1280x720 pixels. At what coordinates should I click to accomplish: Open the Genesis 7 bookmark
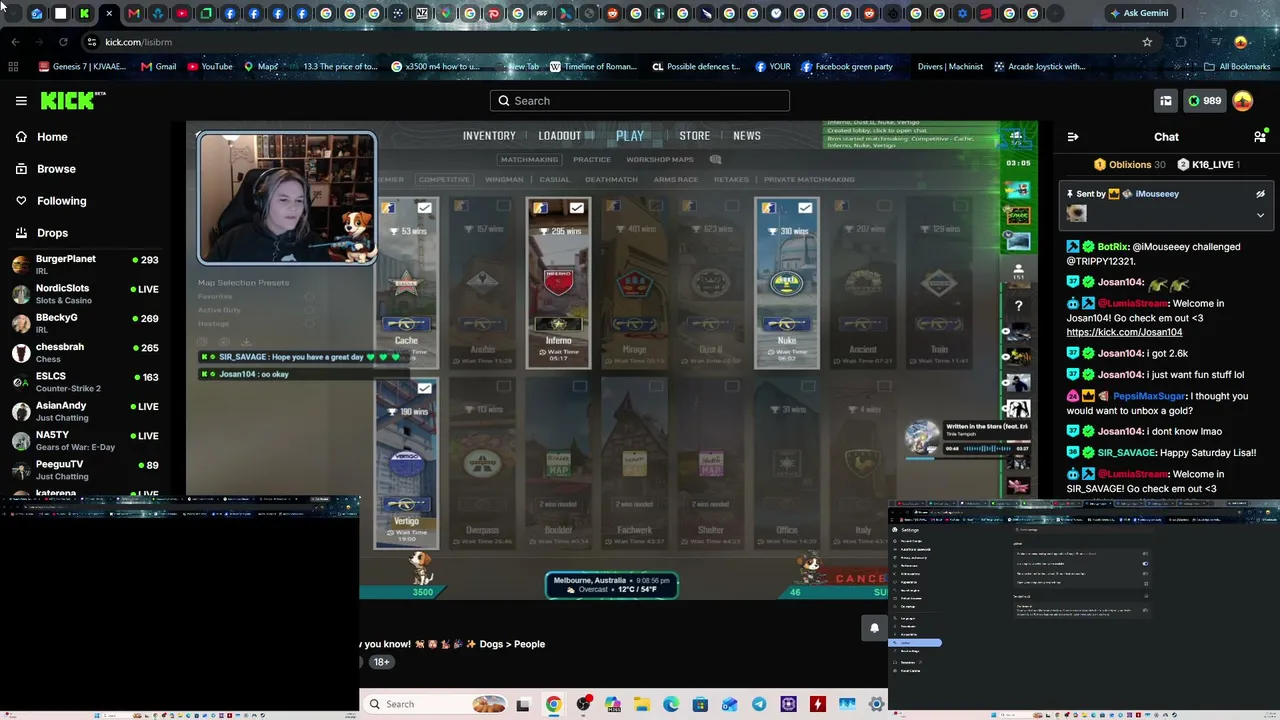(x=82, y=67)
